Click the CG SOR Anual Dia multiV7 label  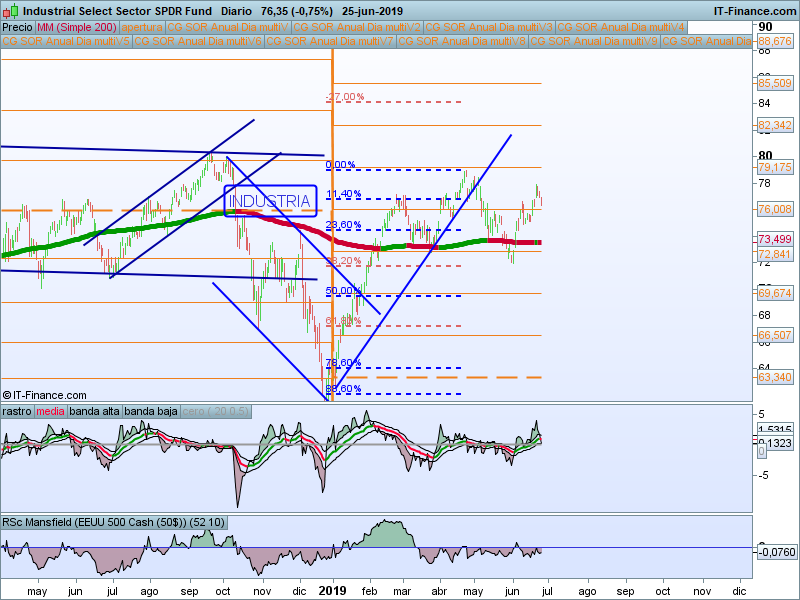330,41
